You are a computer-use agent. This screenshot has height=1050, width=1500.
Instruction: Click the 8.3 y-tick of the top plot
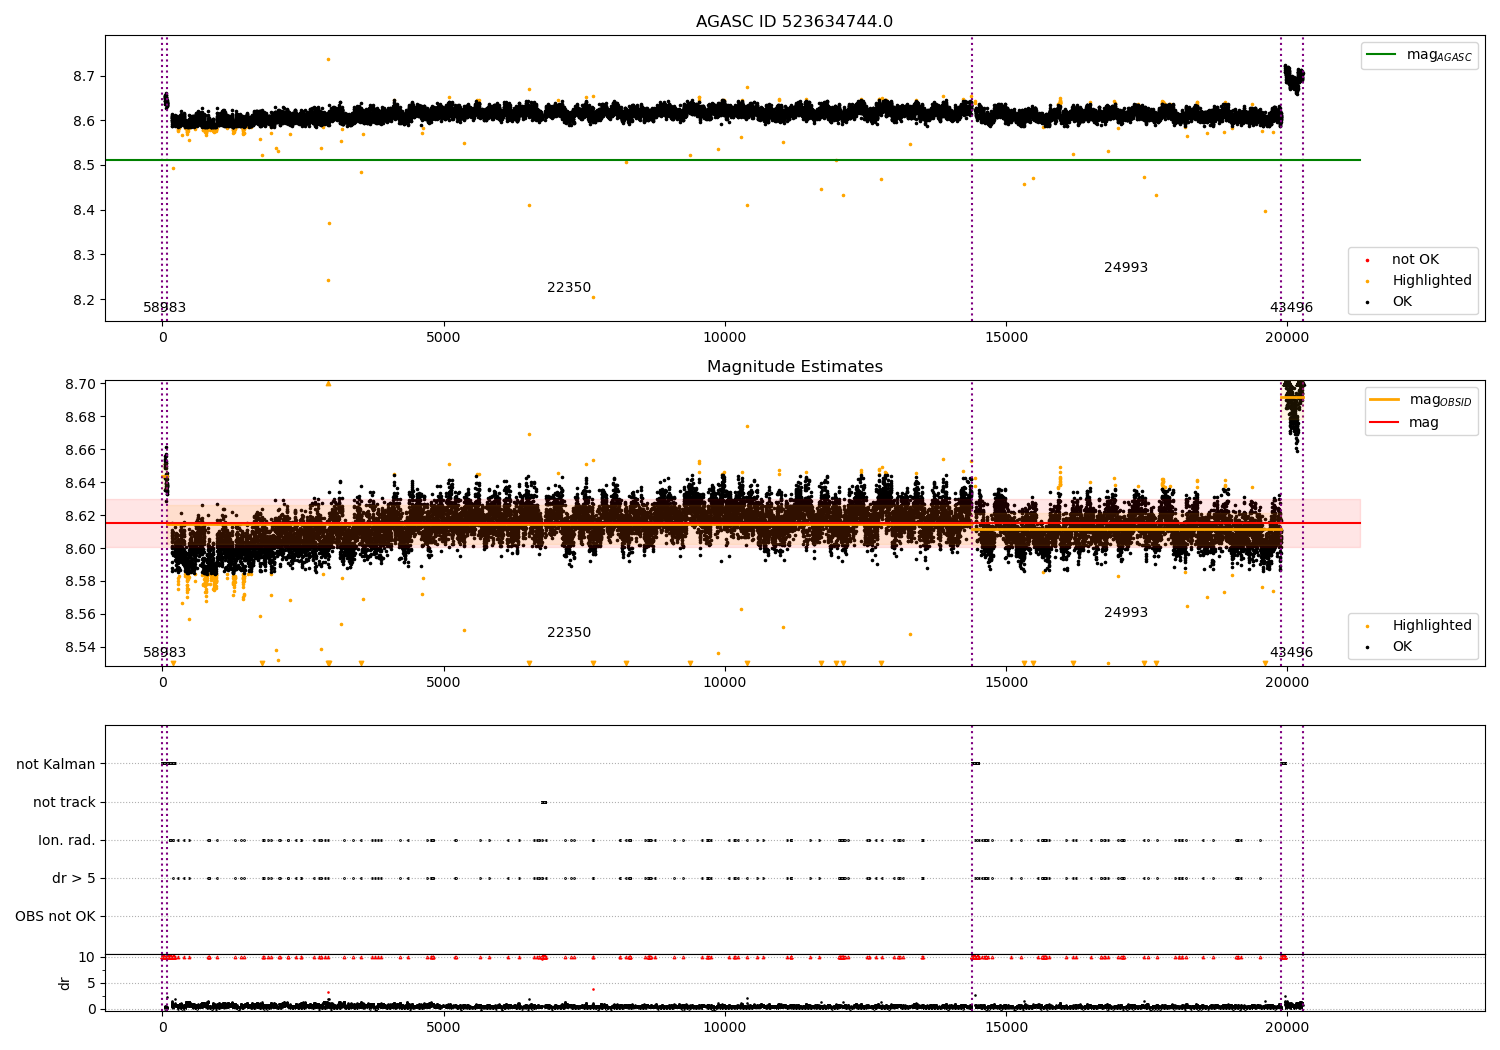click(84, 255)
